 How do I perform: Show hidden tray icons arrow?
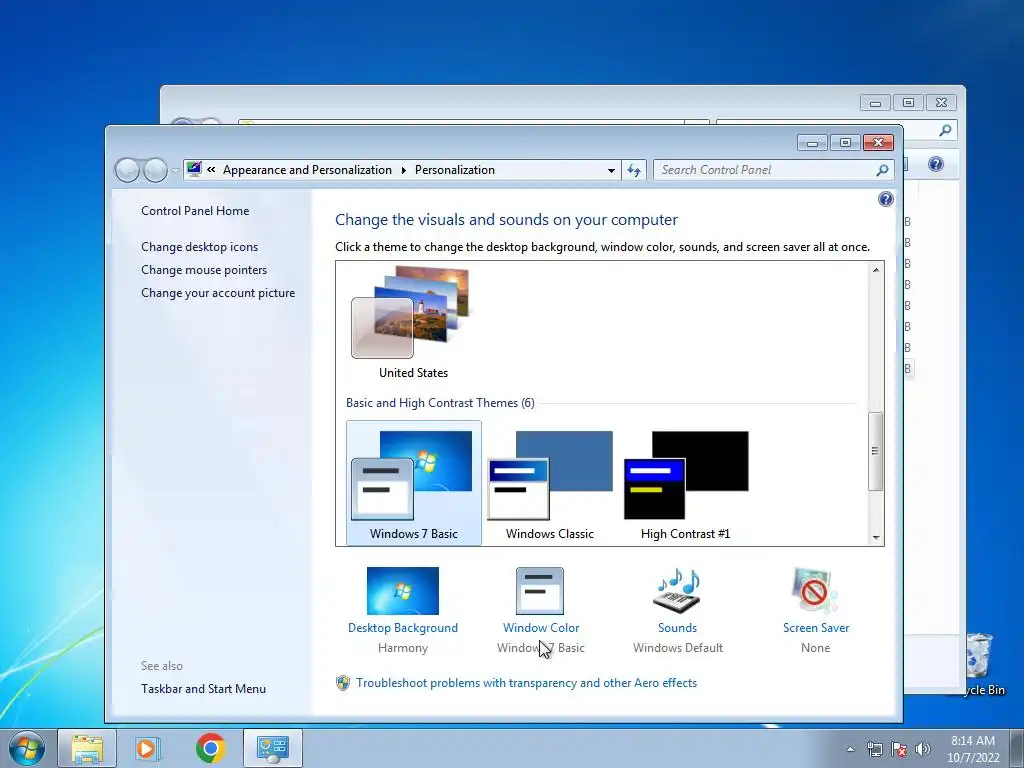click(x=850, y=749)
